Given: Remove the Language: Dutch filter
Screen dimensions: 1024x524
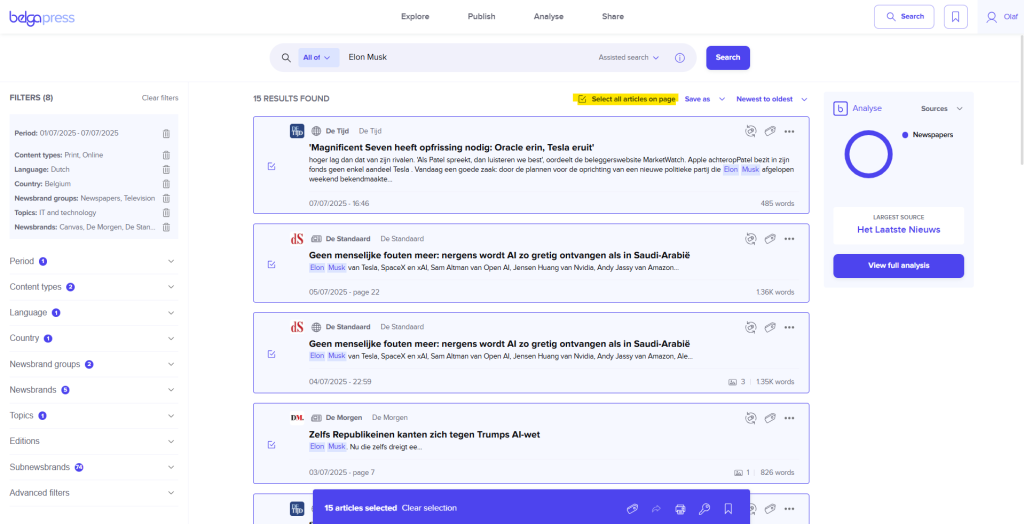Looking at the screenshot, I should click(166, 170).
